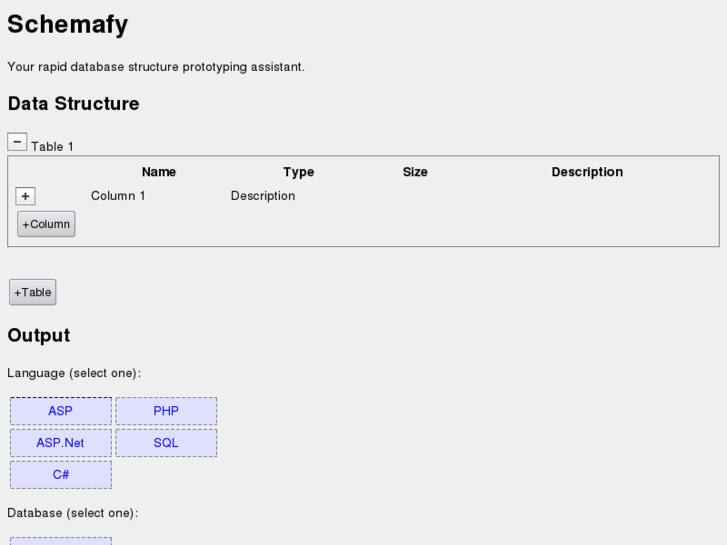Collapse Table 1 with the minus button

pos(17,143)
